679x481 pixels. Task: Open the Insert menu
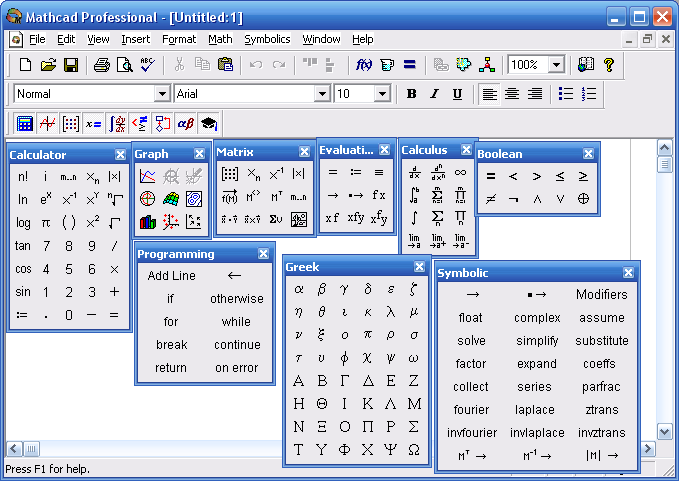click(x=136, y=39)
